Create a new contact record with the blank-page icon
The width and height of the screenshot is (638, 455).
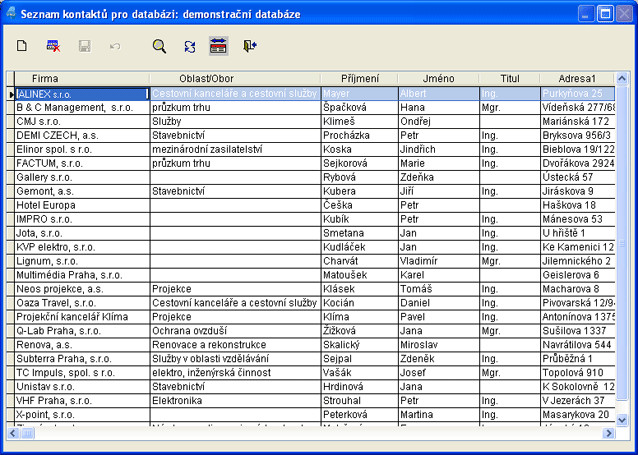coord(22,46)
